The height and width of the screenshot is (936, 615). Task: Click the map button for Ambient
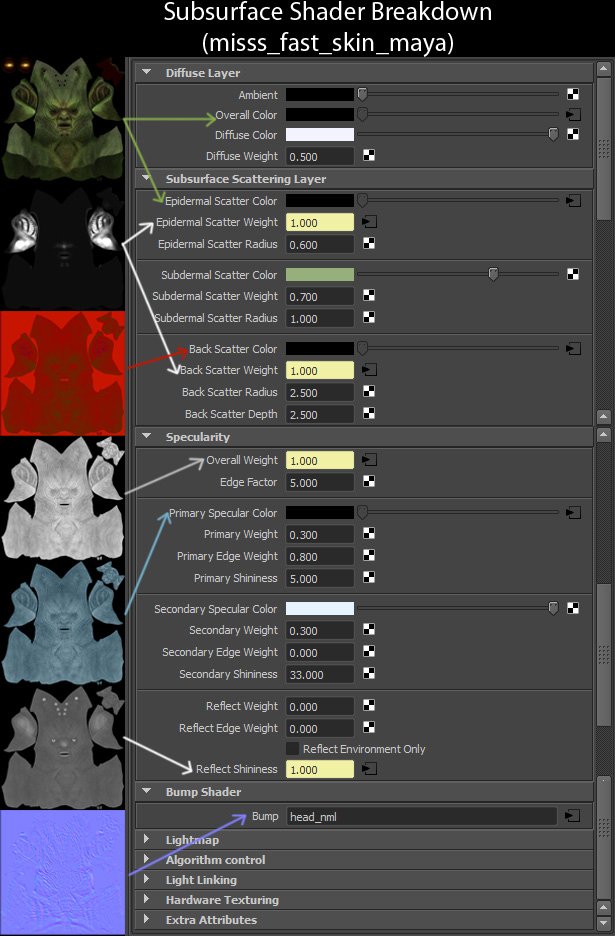click(573, 94)
